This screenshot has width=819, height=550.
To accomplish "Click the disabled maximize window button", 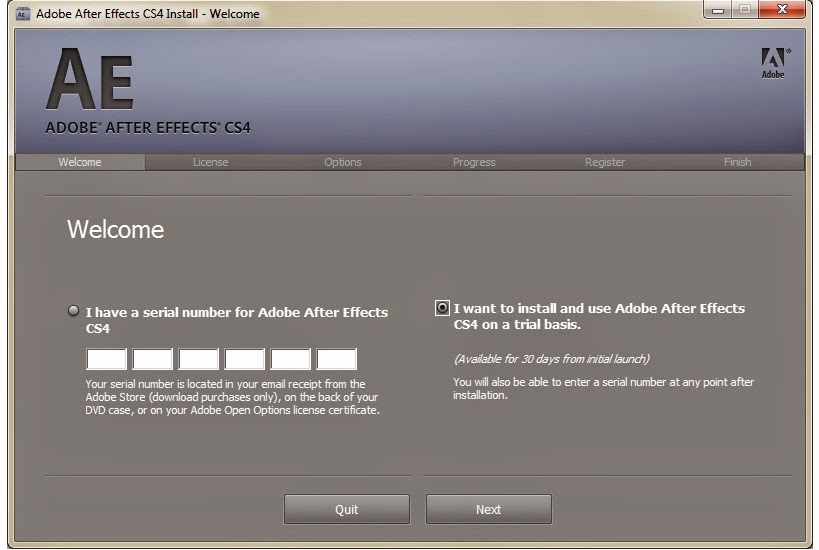I will pos(745,9).
